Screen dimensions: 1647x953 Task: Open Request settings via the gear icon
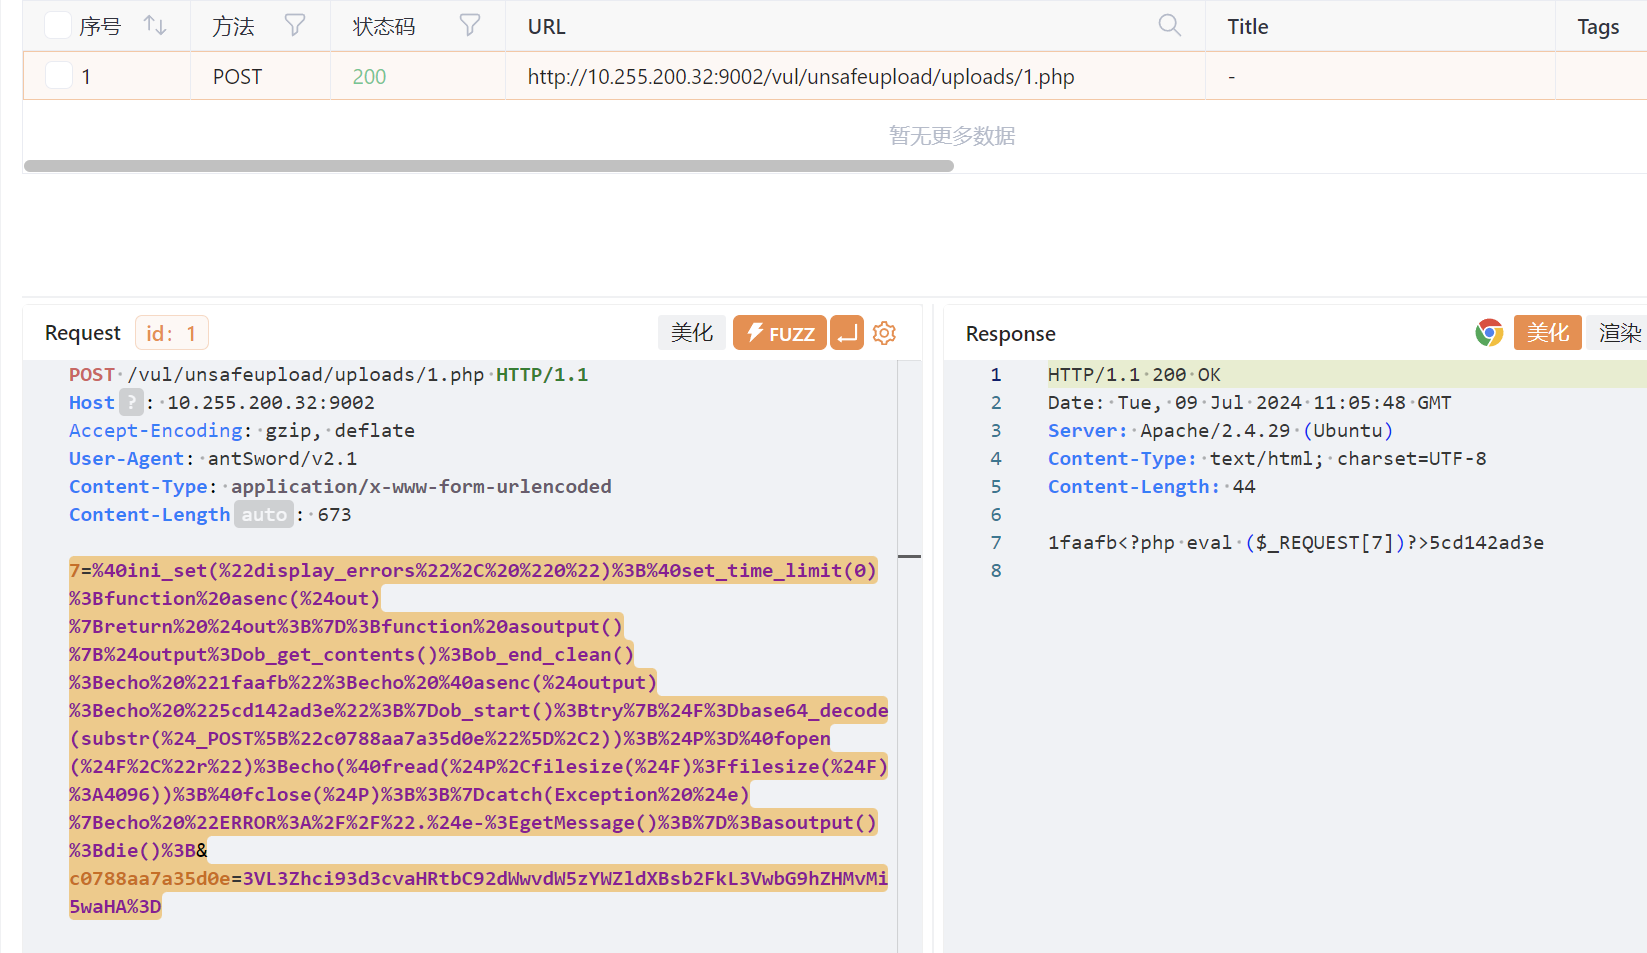(884, 333)
